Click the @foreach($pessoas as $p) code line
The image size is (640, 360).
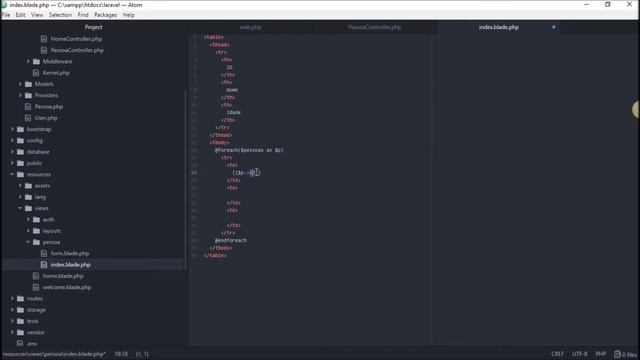pyautogui.click(x=249, y=150)
